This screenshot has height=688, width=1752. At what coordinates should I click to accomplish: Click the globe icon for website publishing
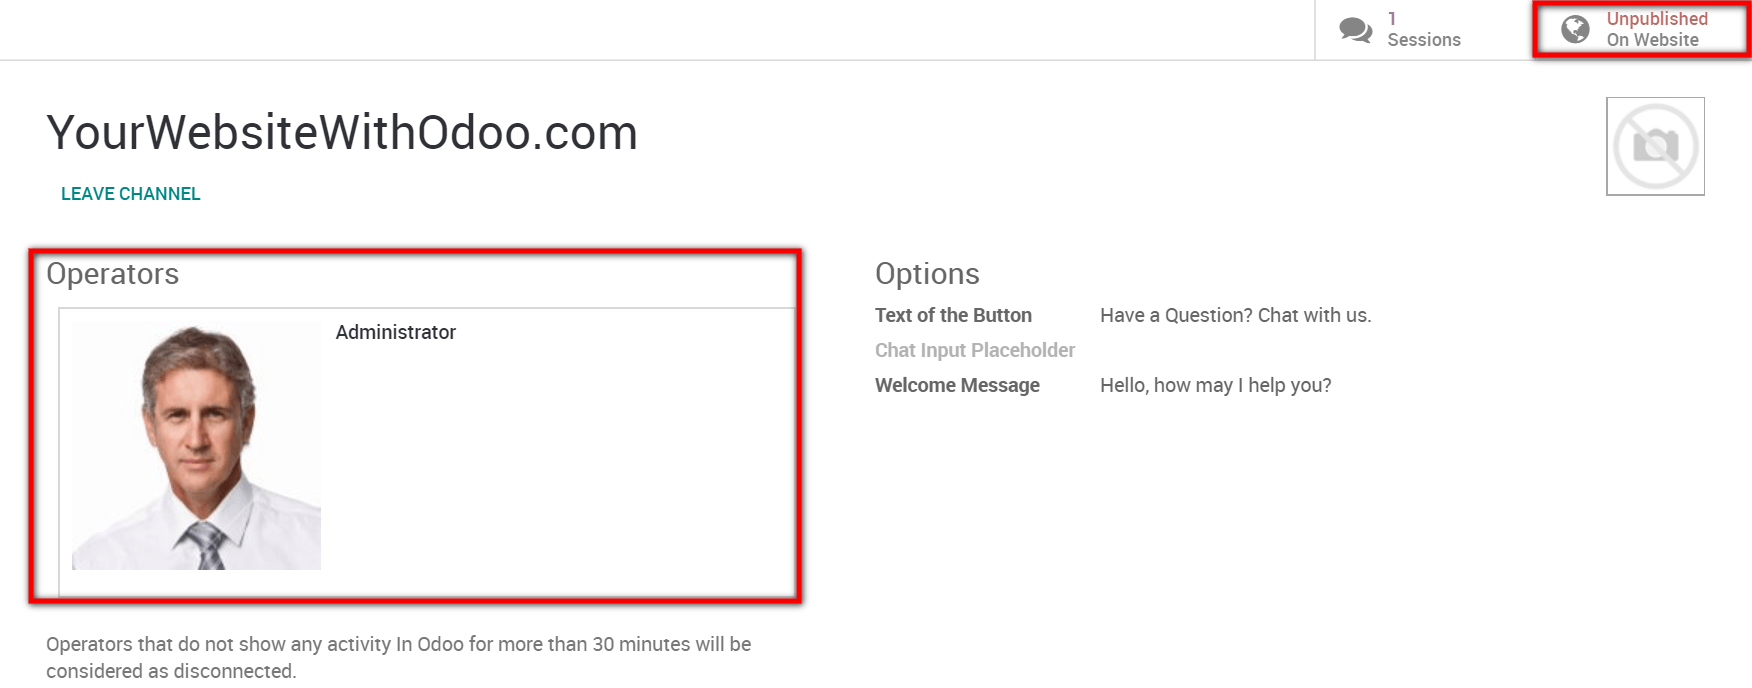click(1575, 30)
